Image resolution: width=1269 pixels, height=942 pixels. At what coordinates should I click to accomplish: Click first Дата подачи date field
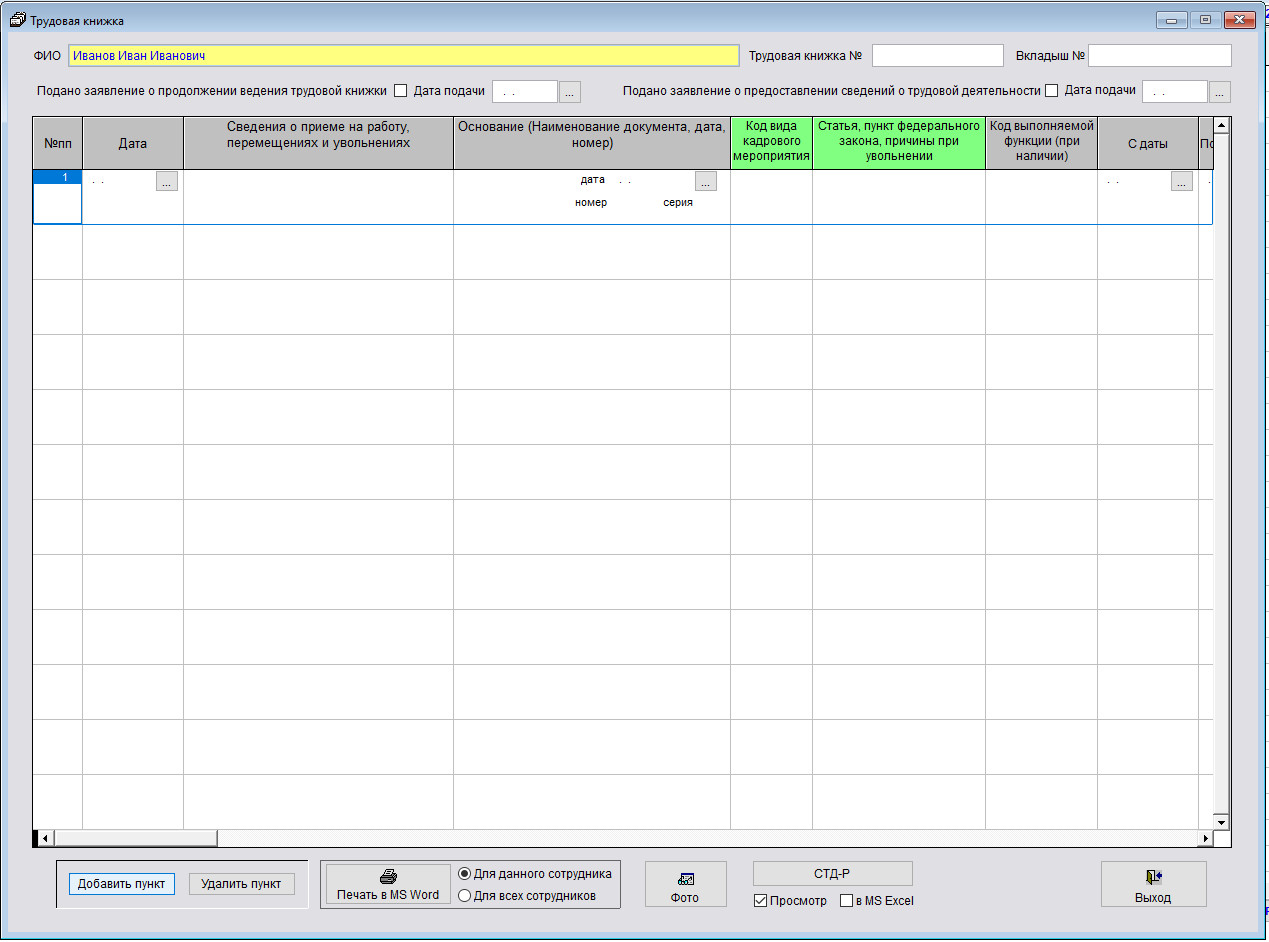click(525, 92)
